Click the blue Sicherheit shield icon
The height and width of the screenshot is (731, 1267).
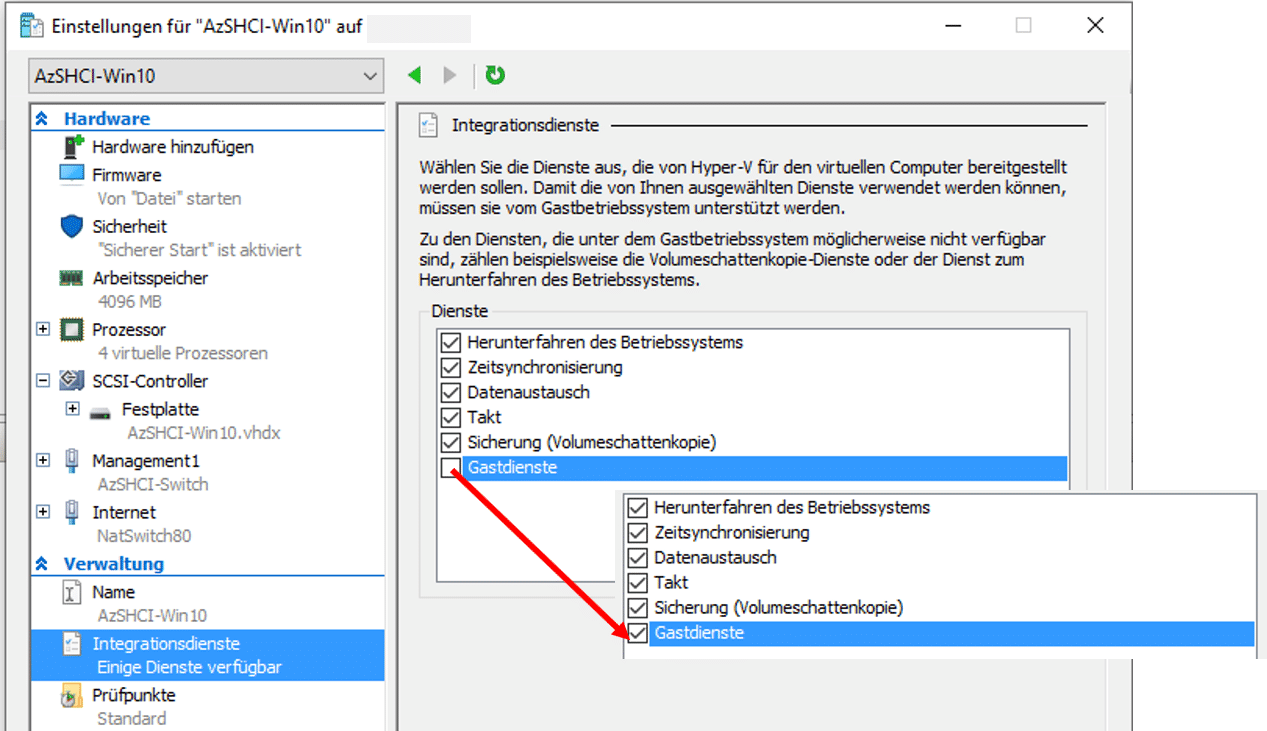pyautogui.click(x=72, y=227)
